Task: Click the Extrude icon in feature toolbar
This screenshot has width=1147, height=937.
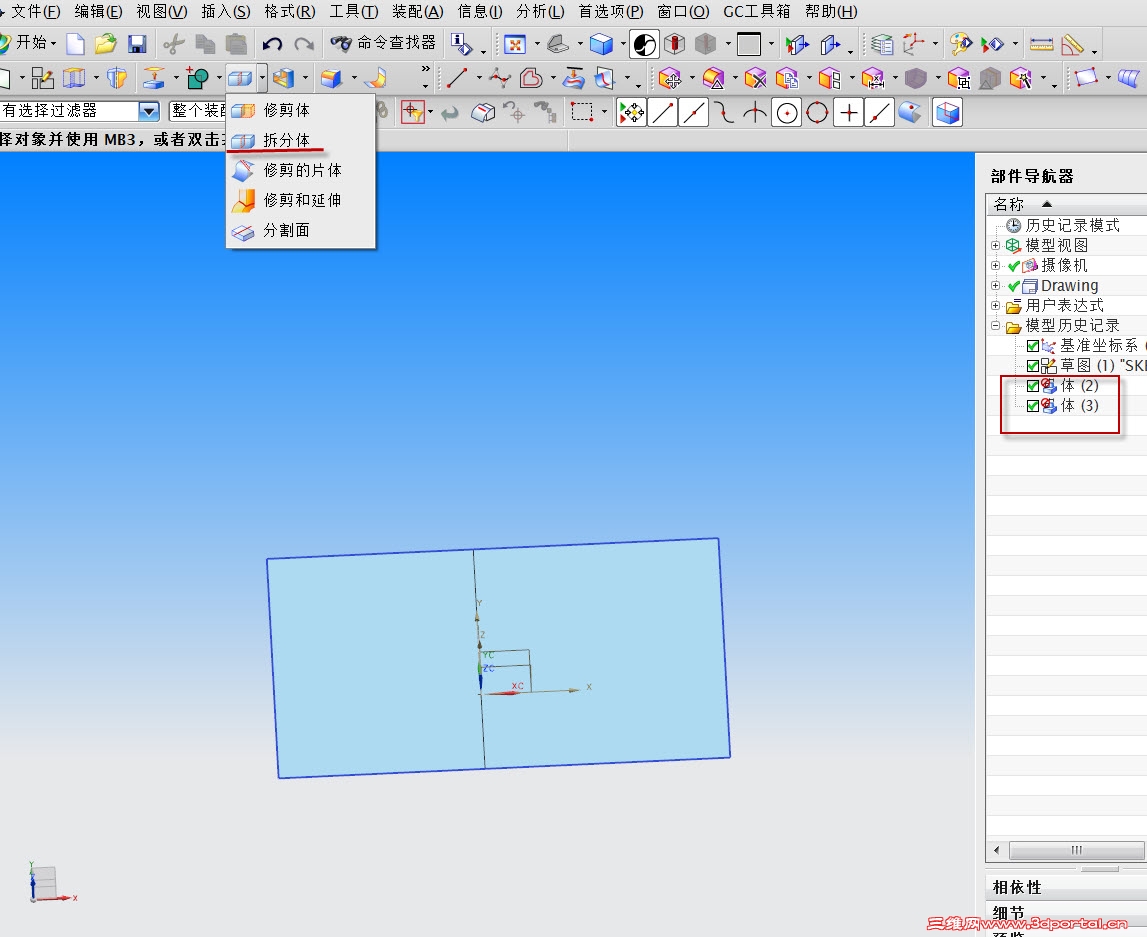Action: point(75,77)
